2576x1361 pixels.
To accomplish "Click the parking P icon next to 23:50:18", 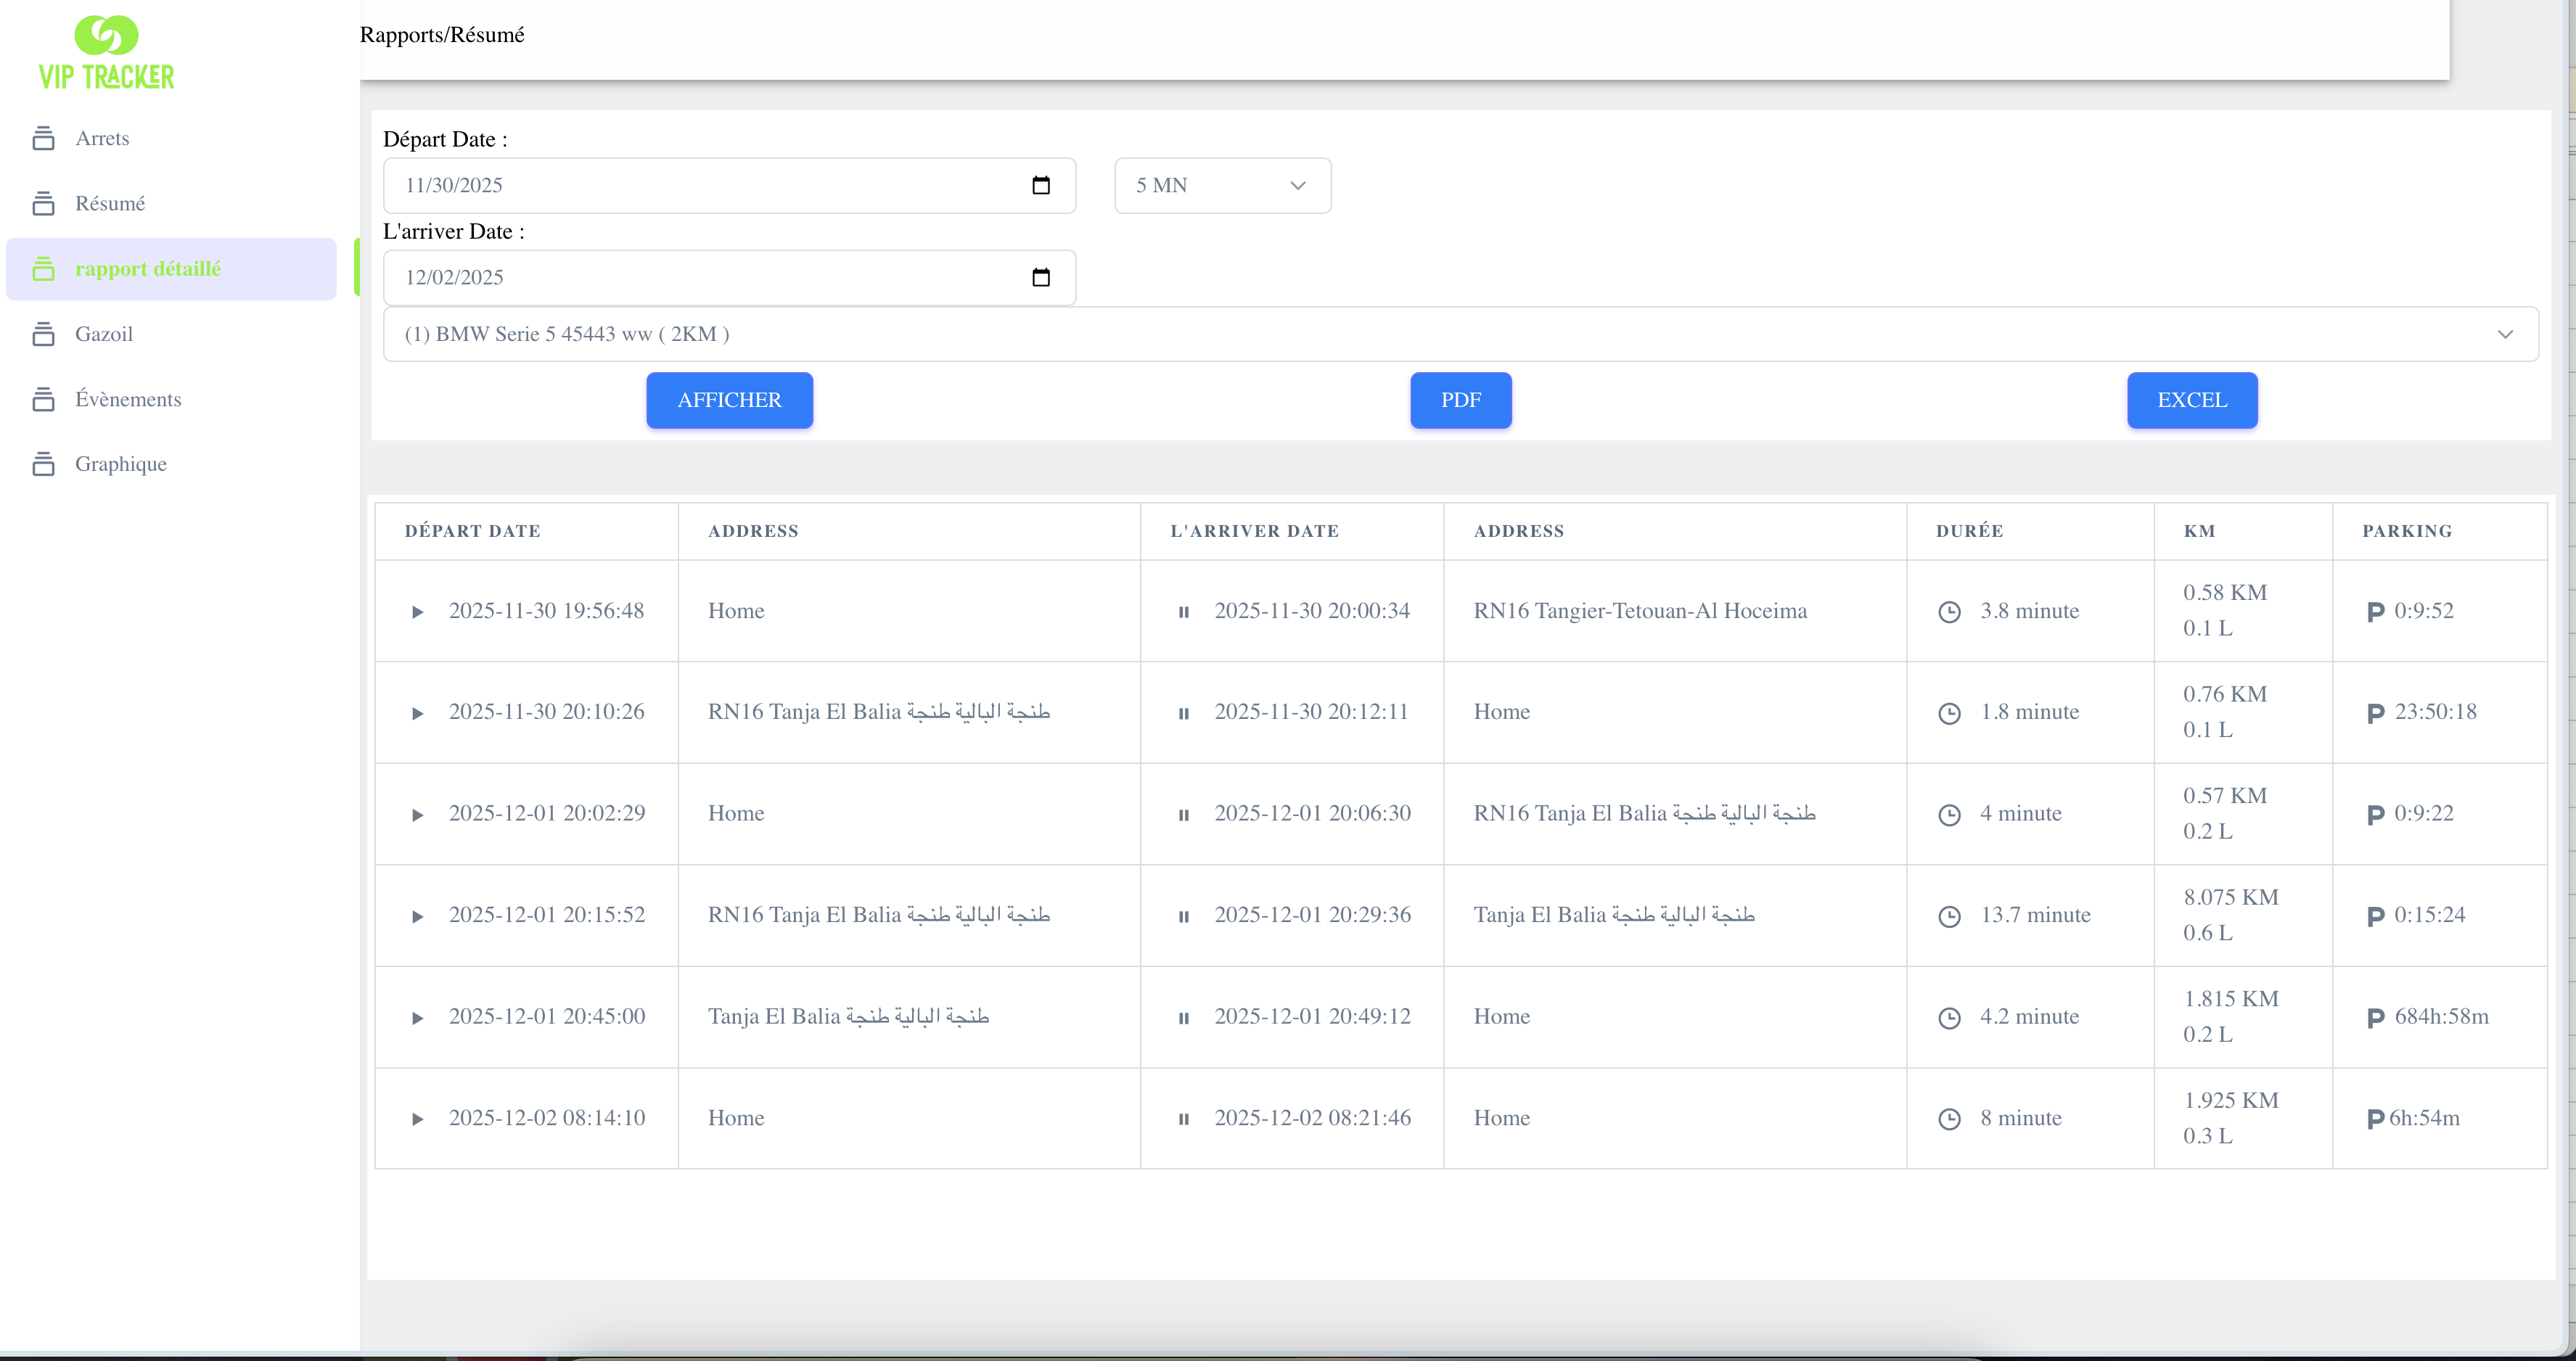I will tap(2376, 713).
